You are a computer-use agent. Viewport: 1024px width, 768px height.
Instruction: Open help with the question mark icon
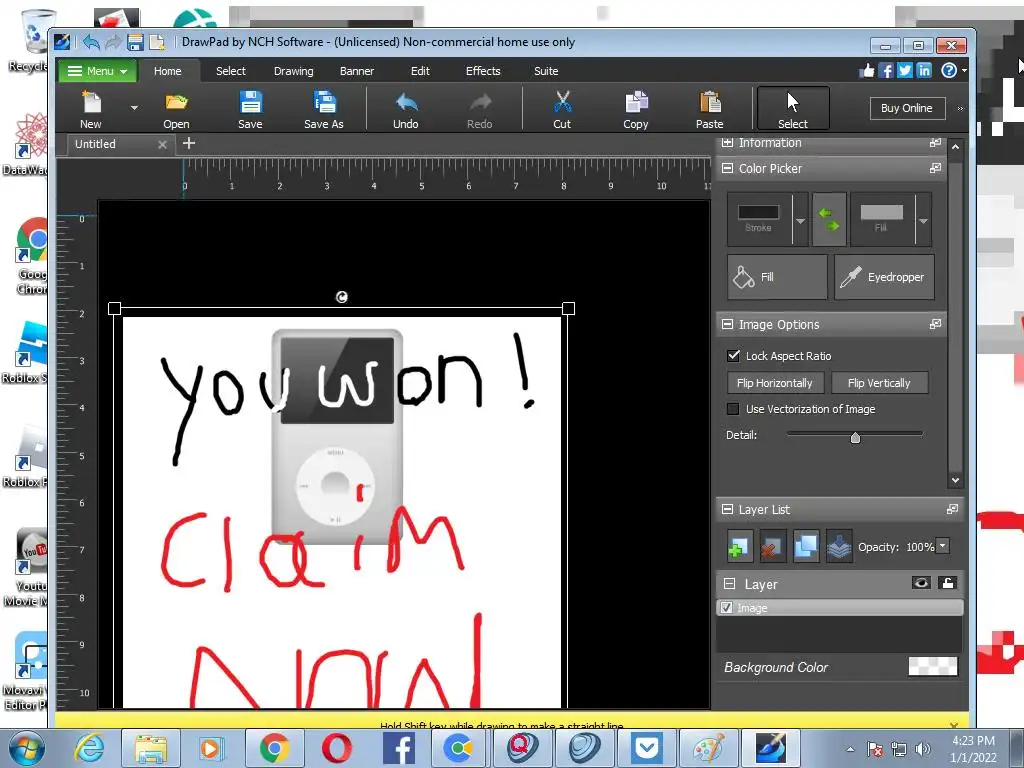949,71
